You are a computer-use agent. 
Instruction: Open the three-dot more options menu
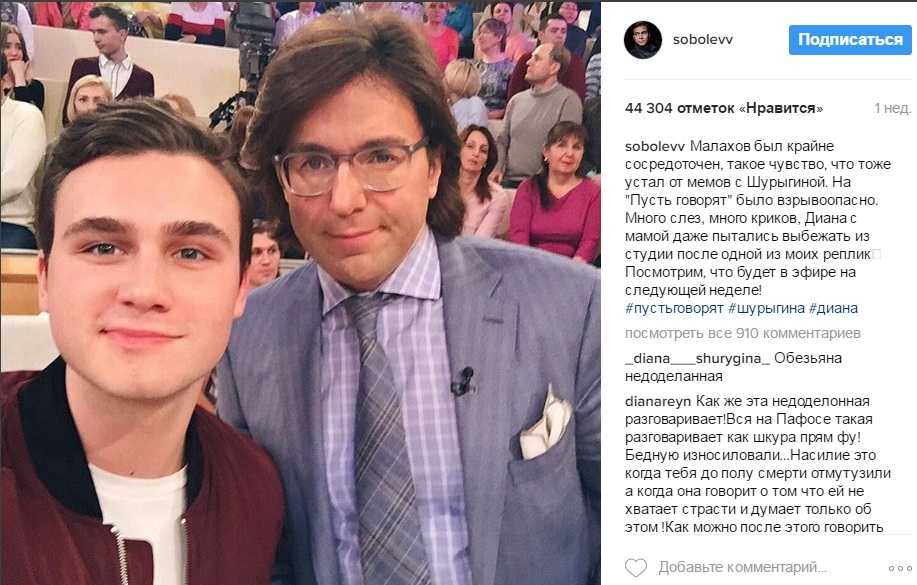click(899, 568)
